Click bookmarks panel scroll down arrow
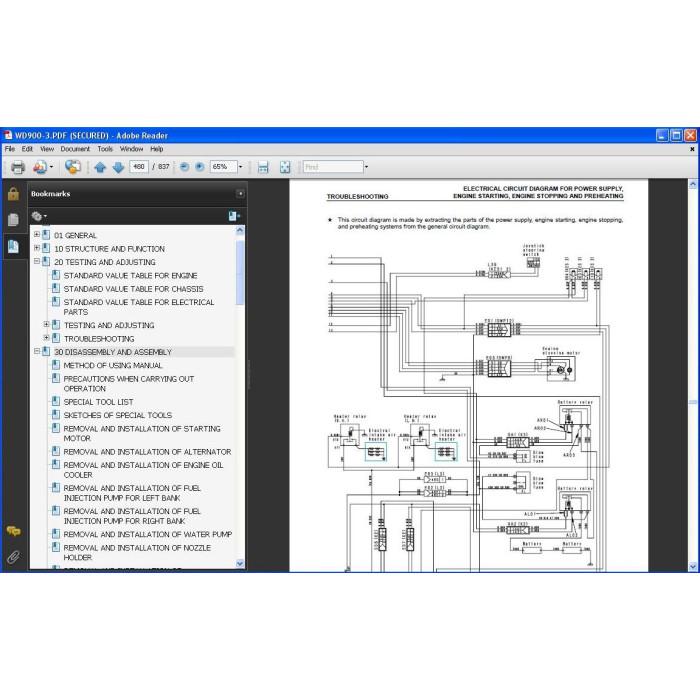 (x=240, y=563)
